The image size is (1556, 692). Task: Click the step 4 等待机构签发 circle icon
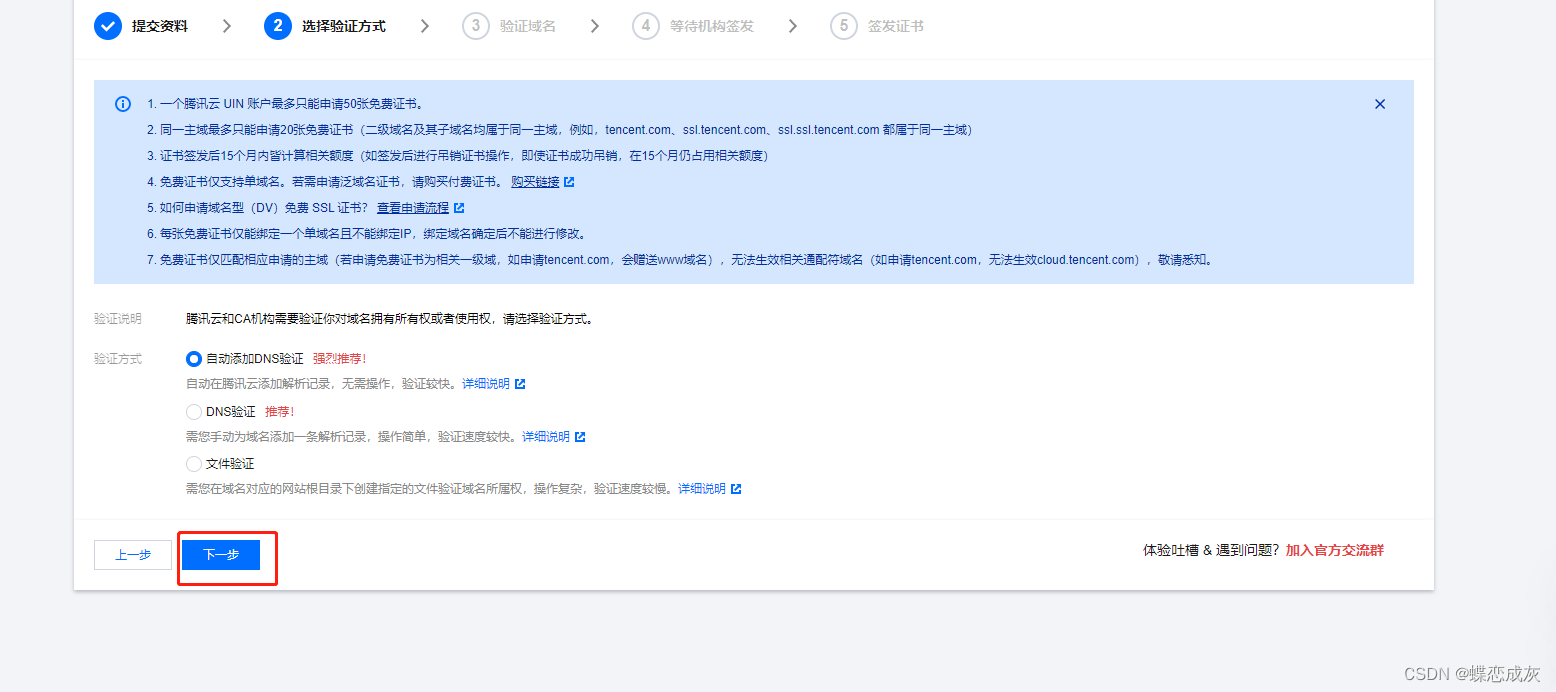pos(646,26)
